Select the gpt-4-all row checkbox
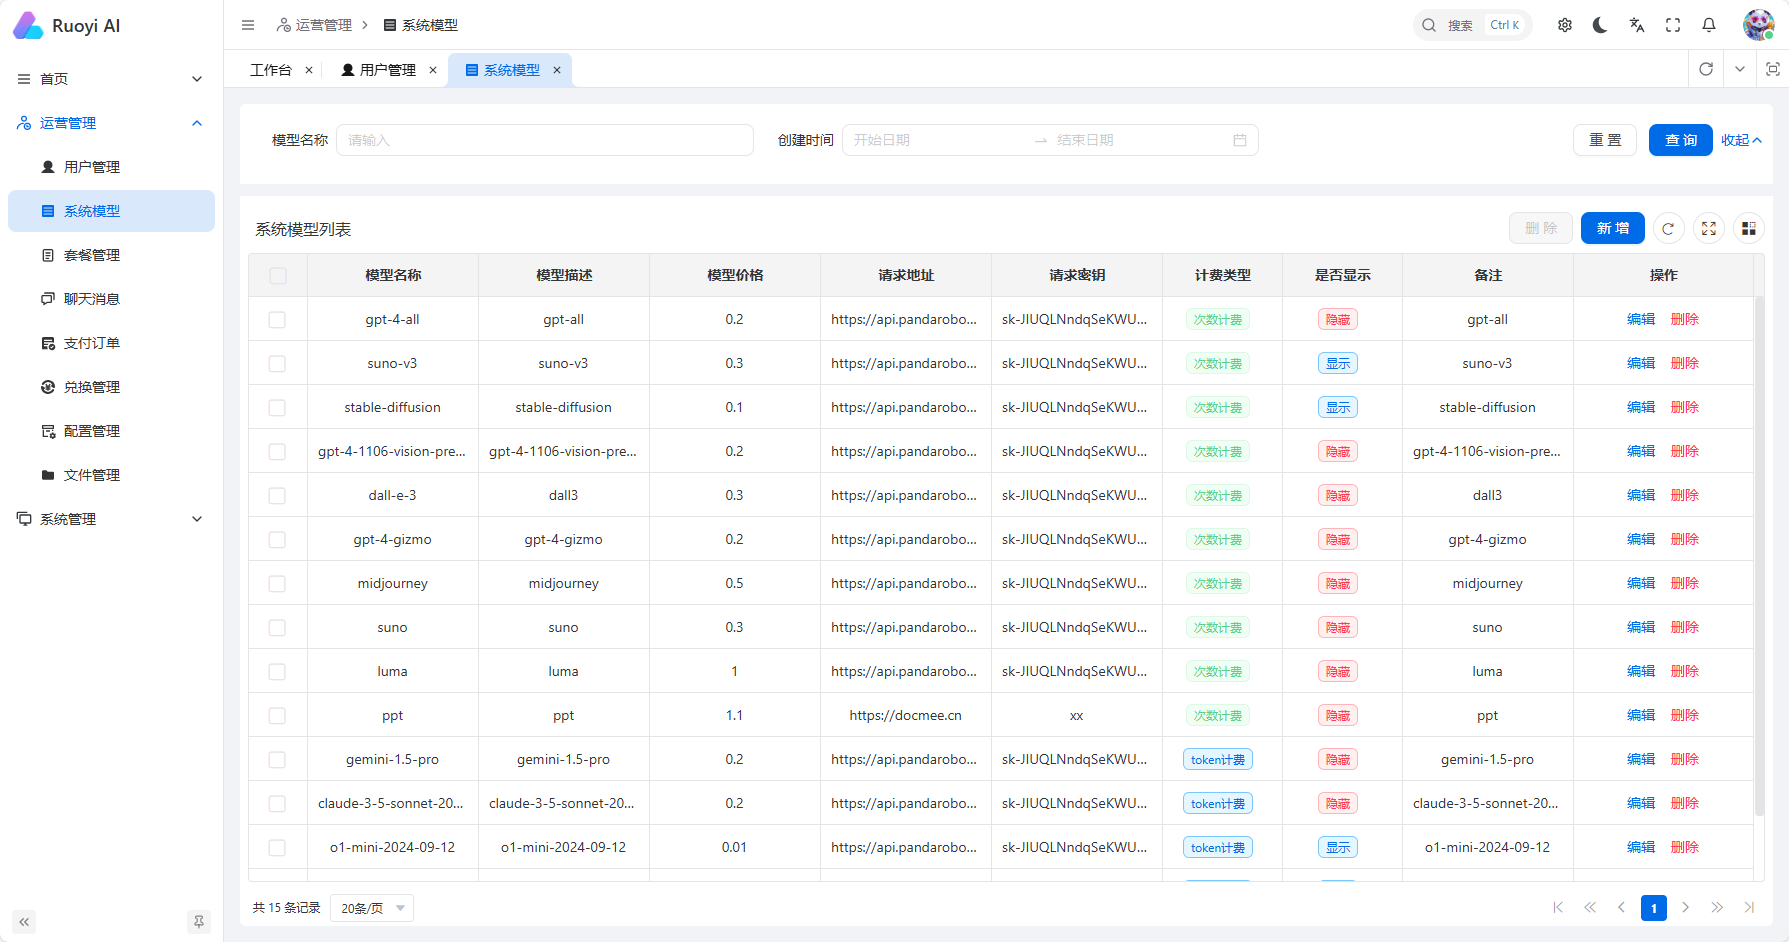Screen dimensions: 1789x942 [277, 320]
